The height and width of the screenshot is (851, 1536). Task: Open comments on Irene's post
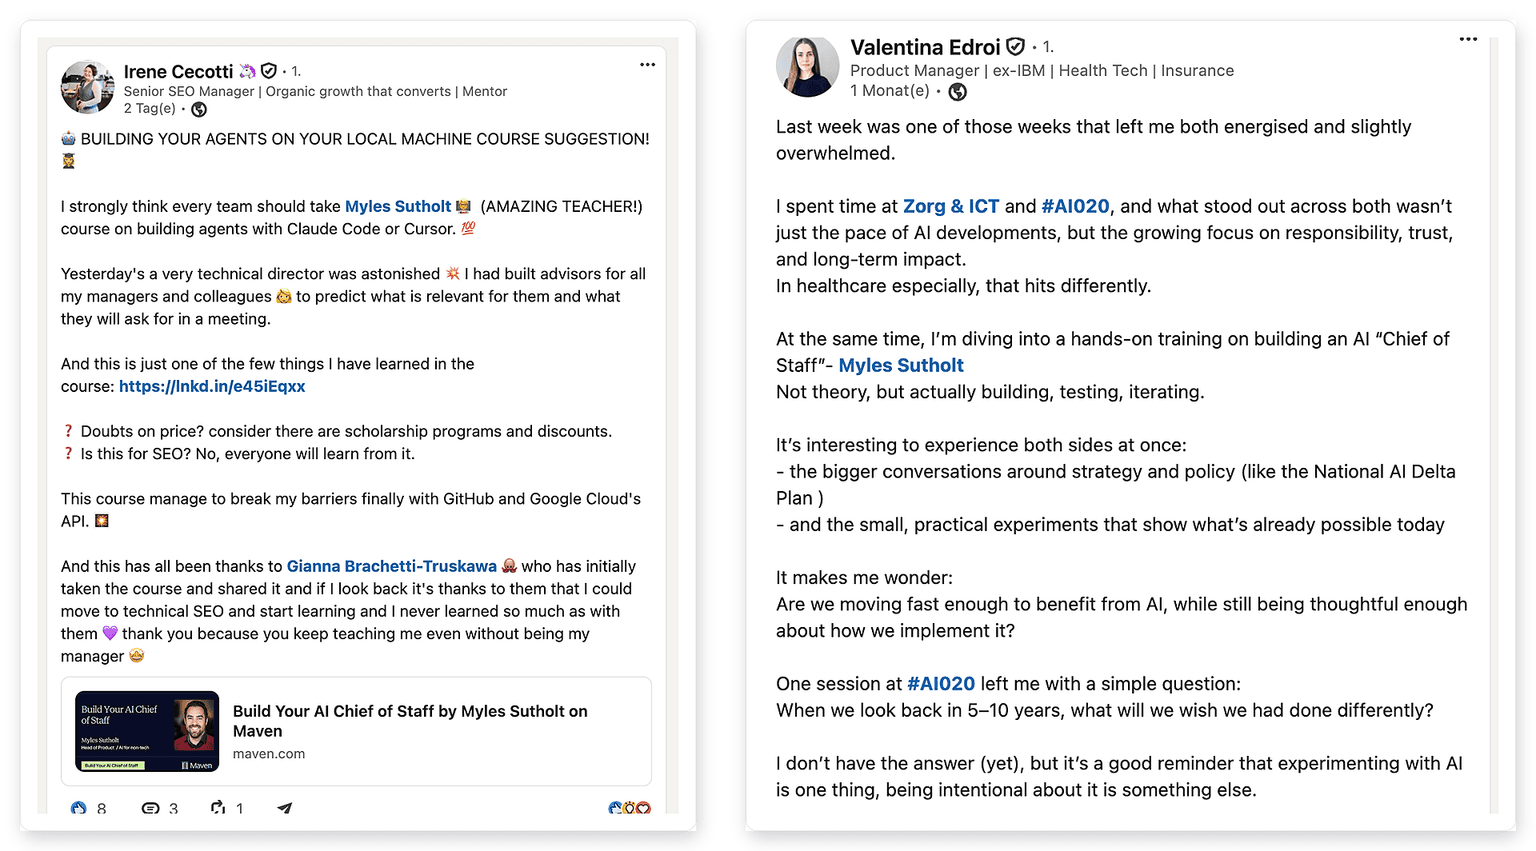pyautogui.click(x=150, y=808)
